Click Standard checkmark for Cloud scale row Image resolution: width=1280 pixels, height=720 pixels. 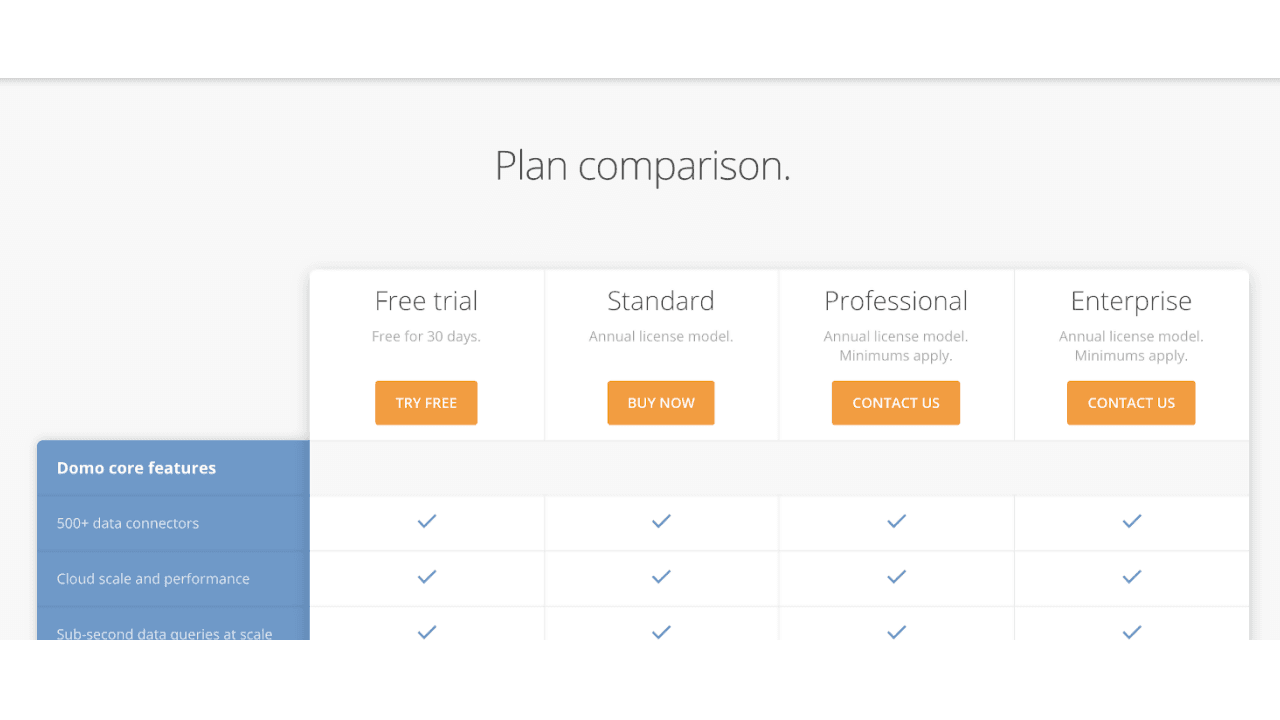[661, 577]
